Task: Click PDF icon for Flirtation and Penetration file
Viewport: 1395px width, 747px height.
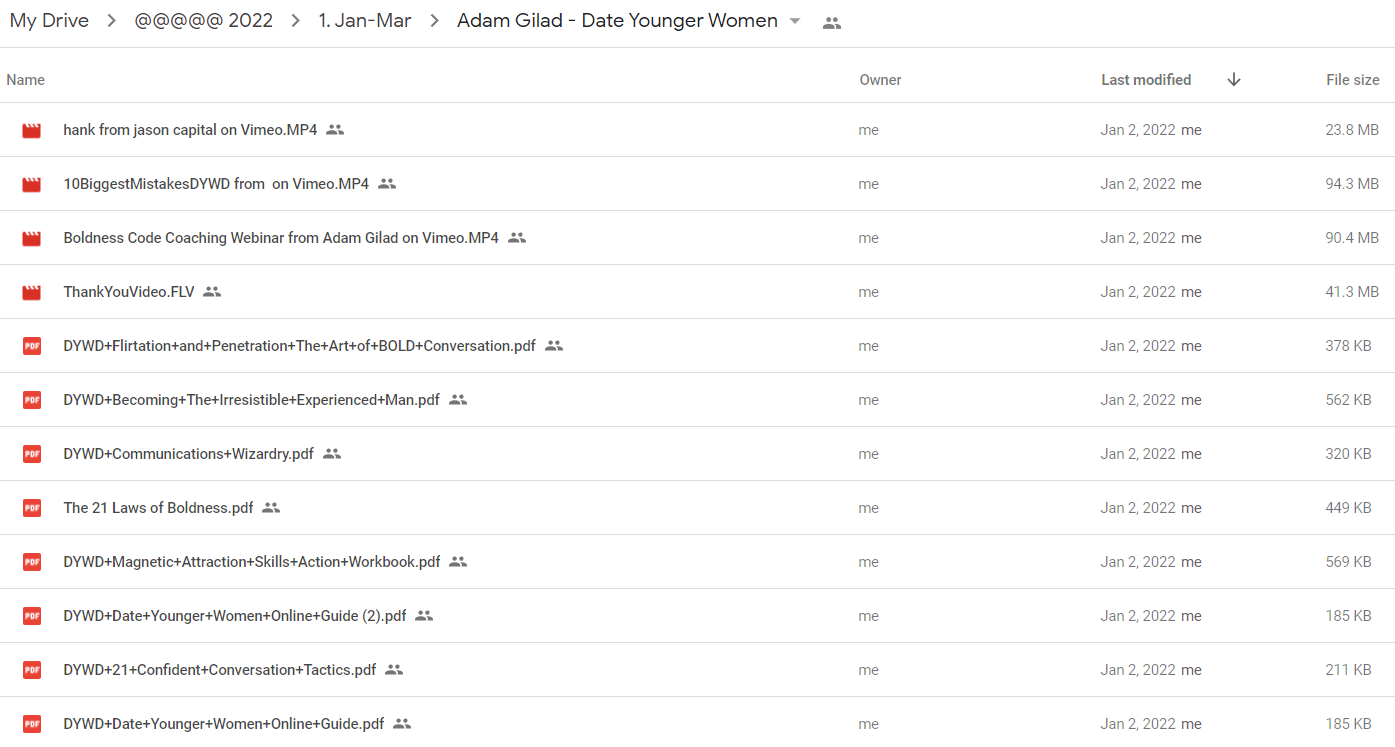Action: 32,346
